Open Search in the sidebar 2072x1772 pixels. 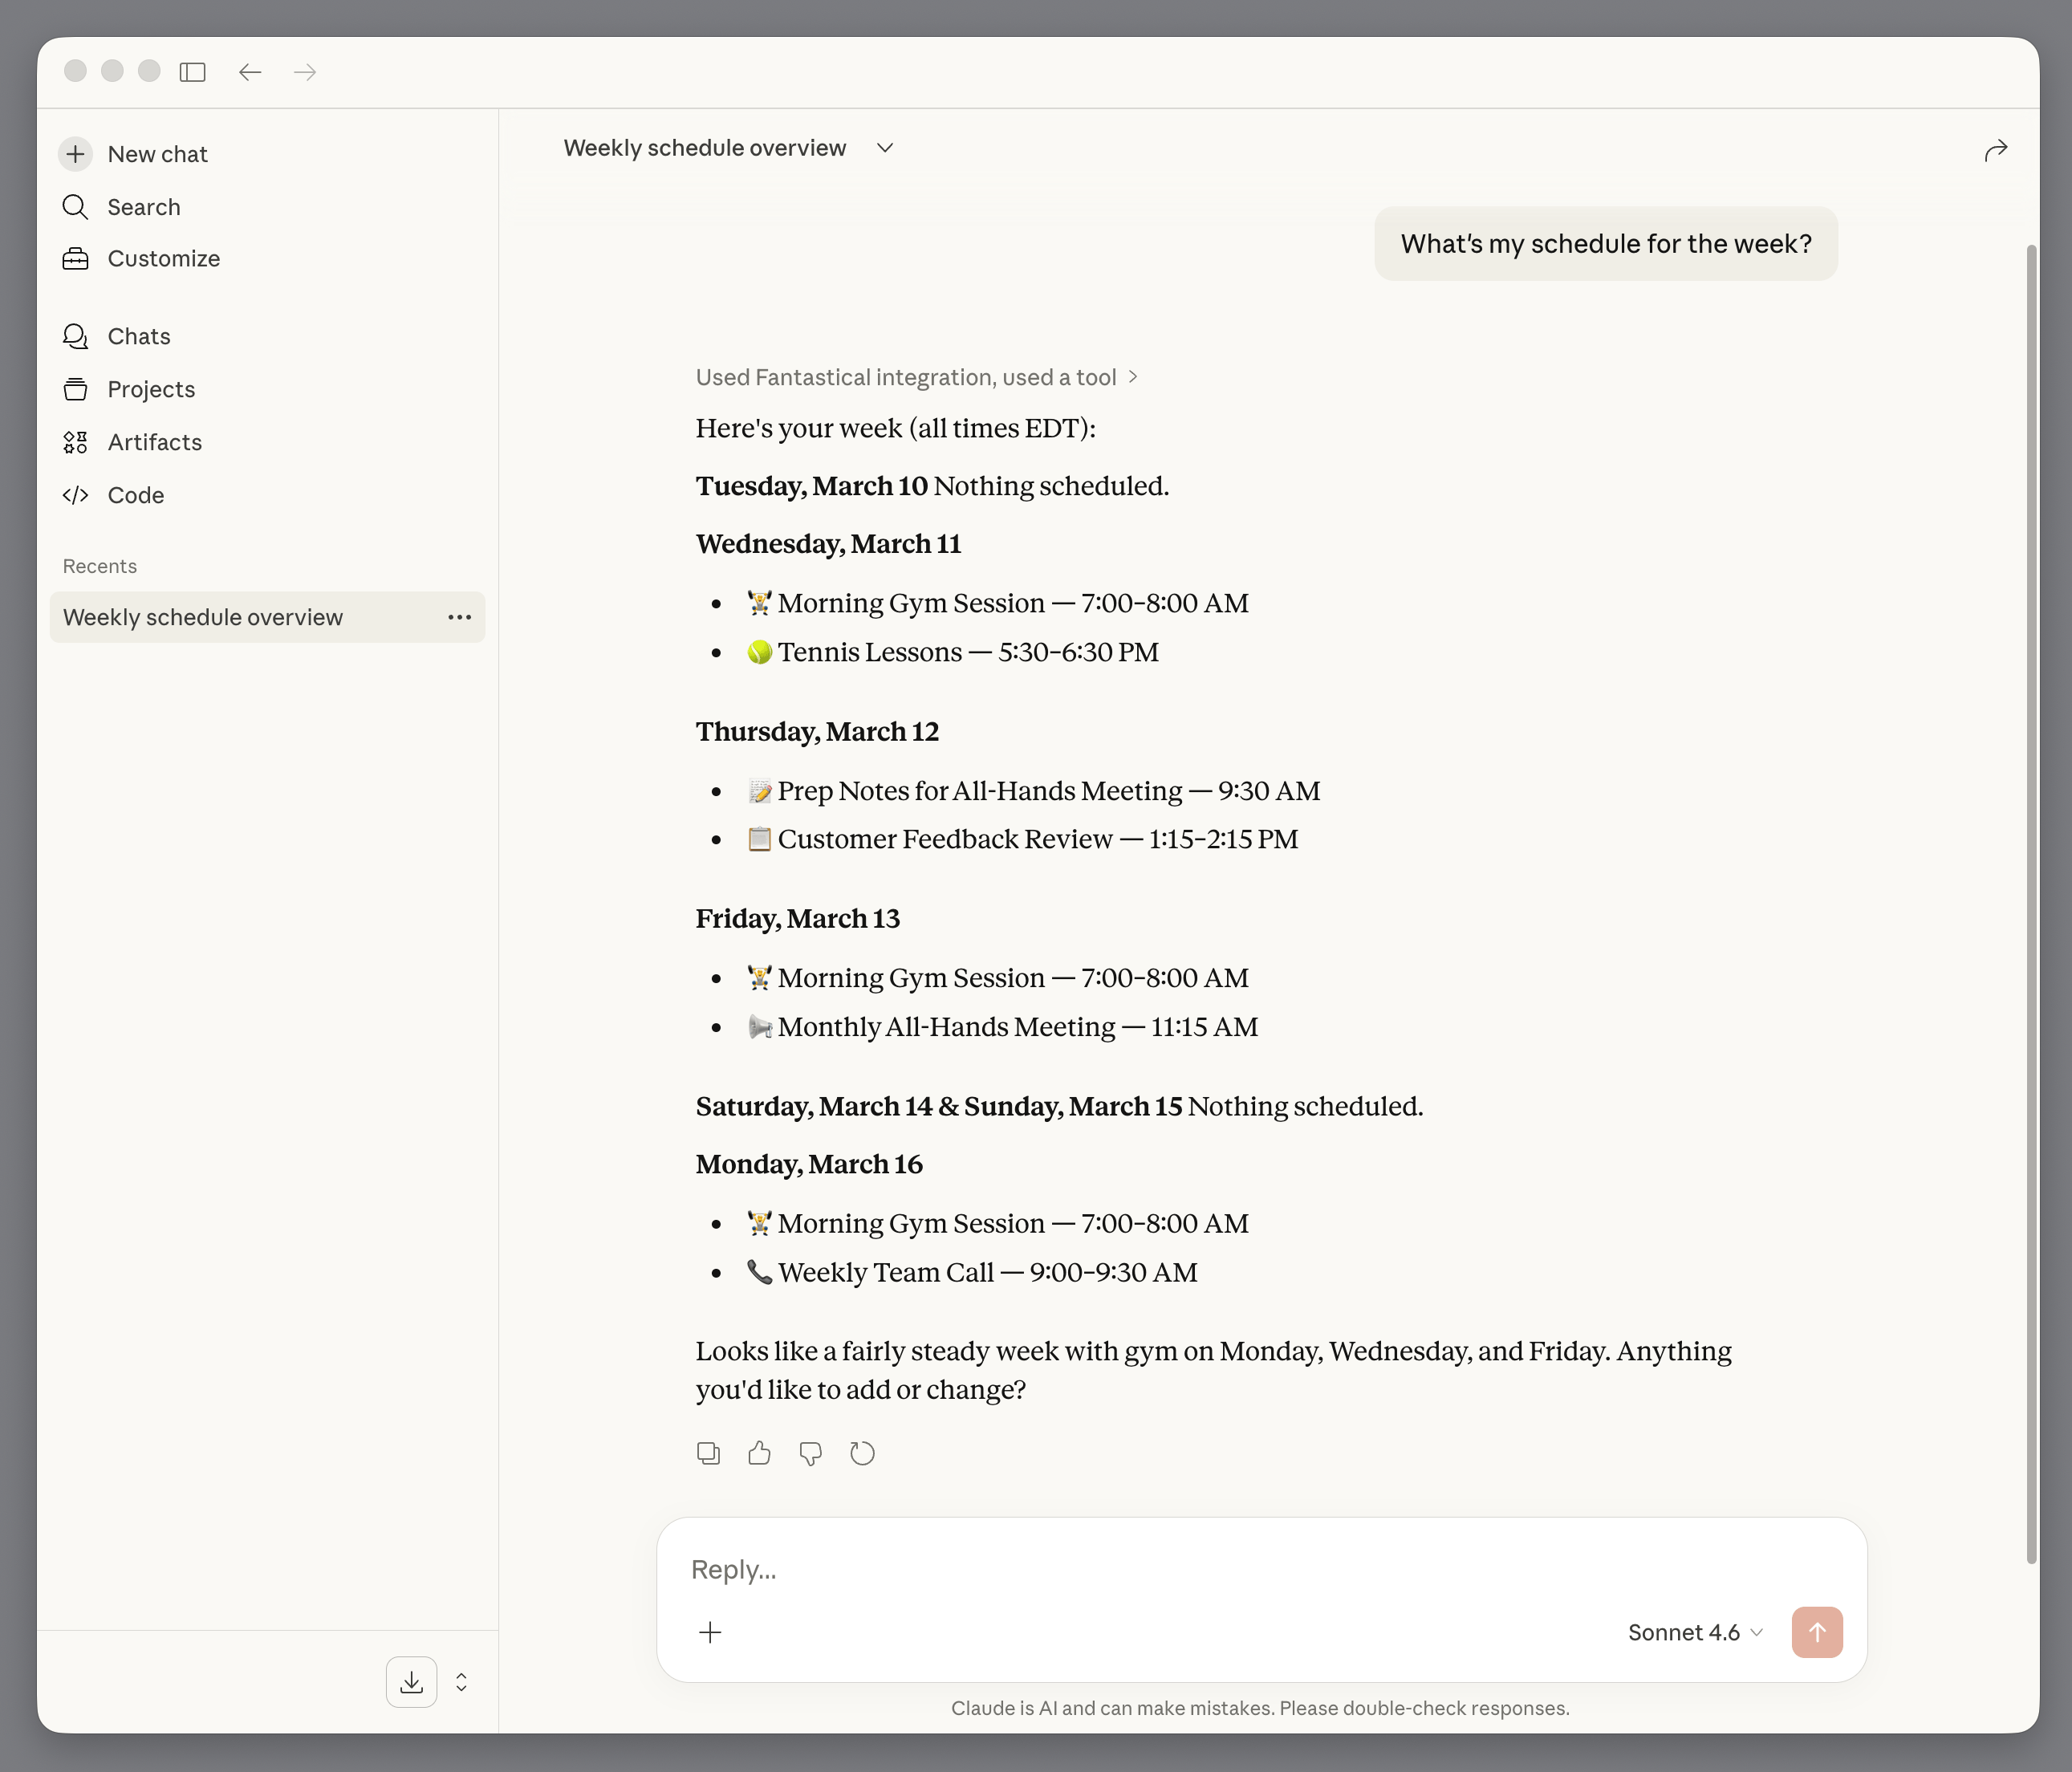pos(143,207)
